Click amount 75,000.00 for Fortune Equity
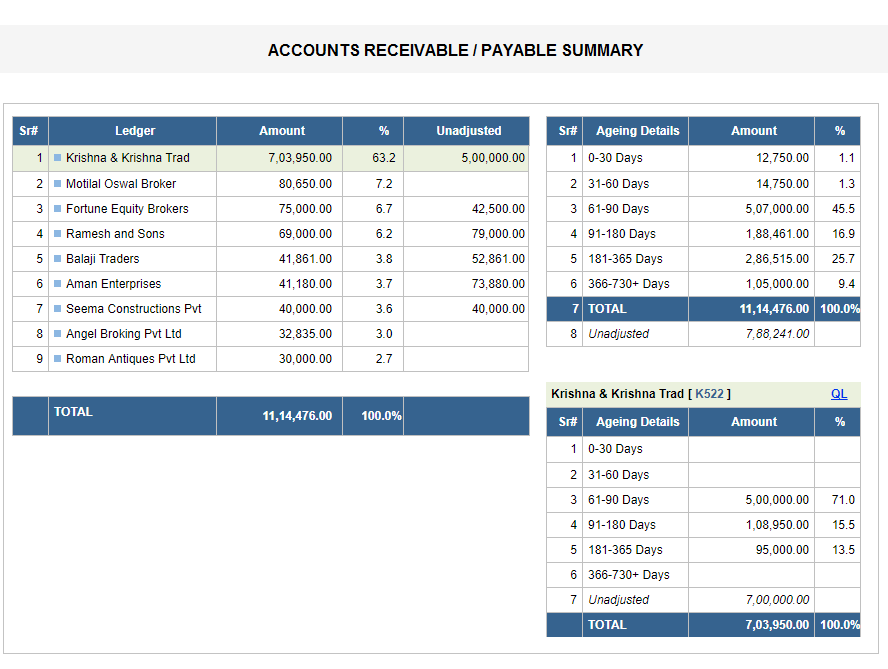 (305, 208)
